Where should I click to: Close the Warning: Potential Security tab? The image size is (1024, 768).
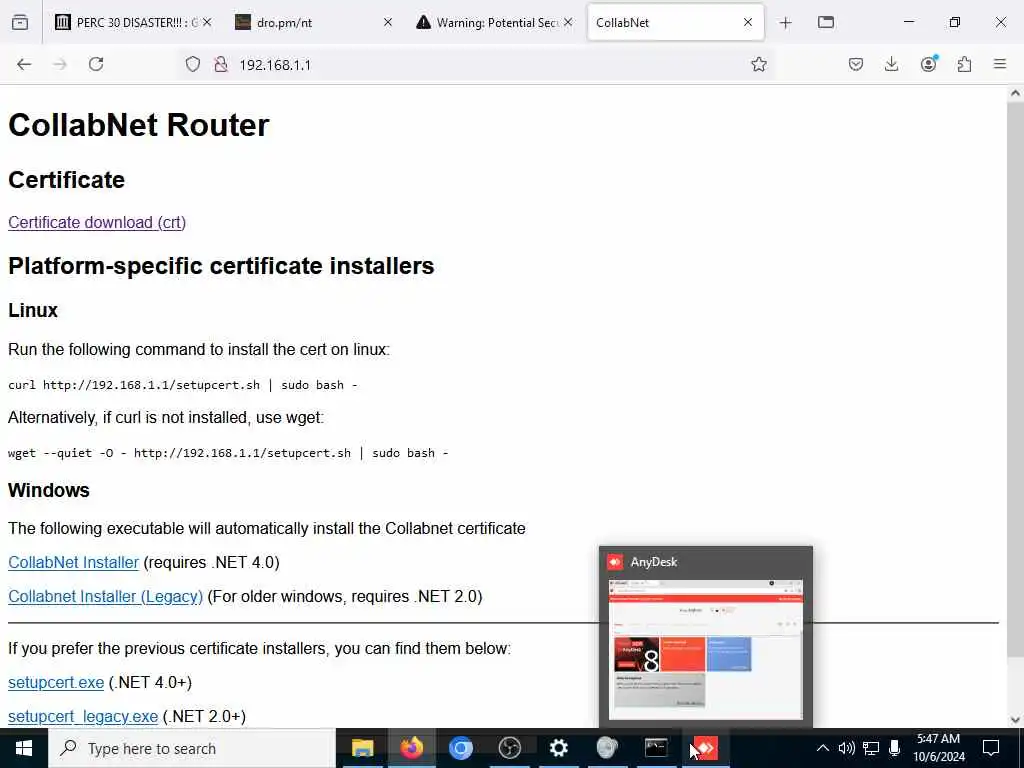coord(568,22)
